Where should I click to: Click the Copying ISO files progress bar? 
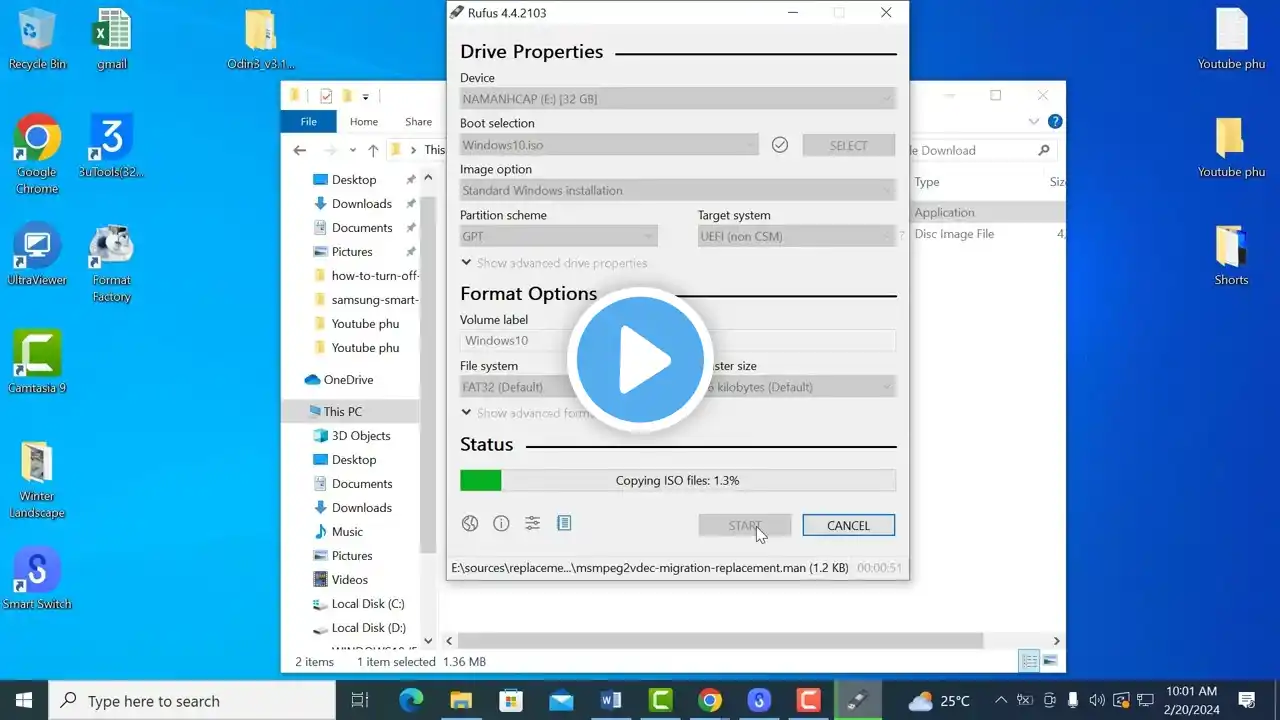(677, 481)
